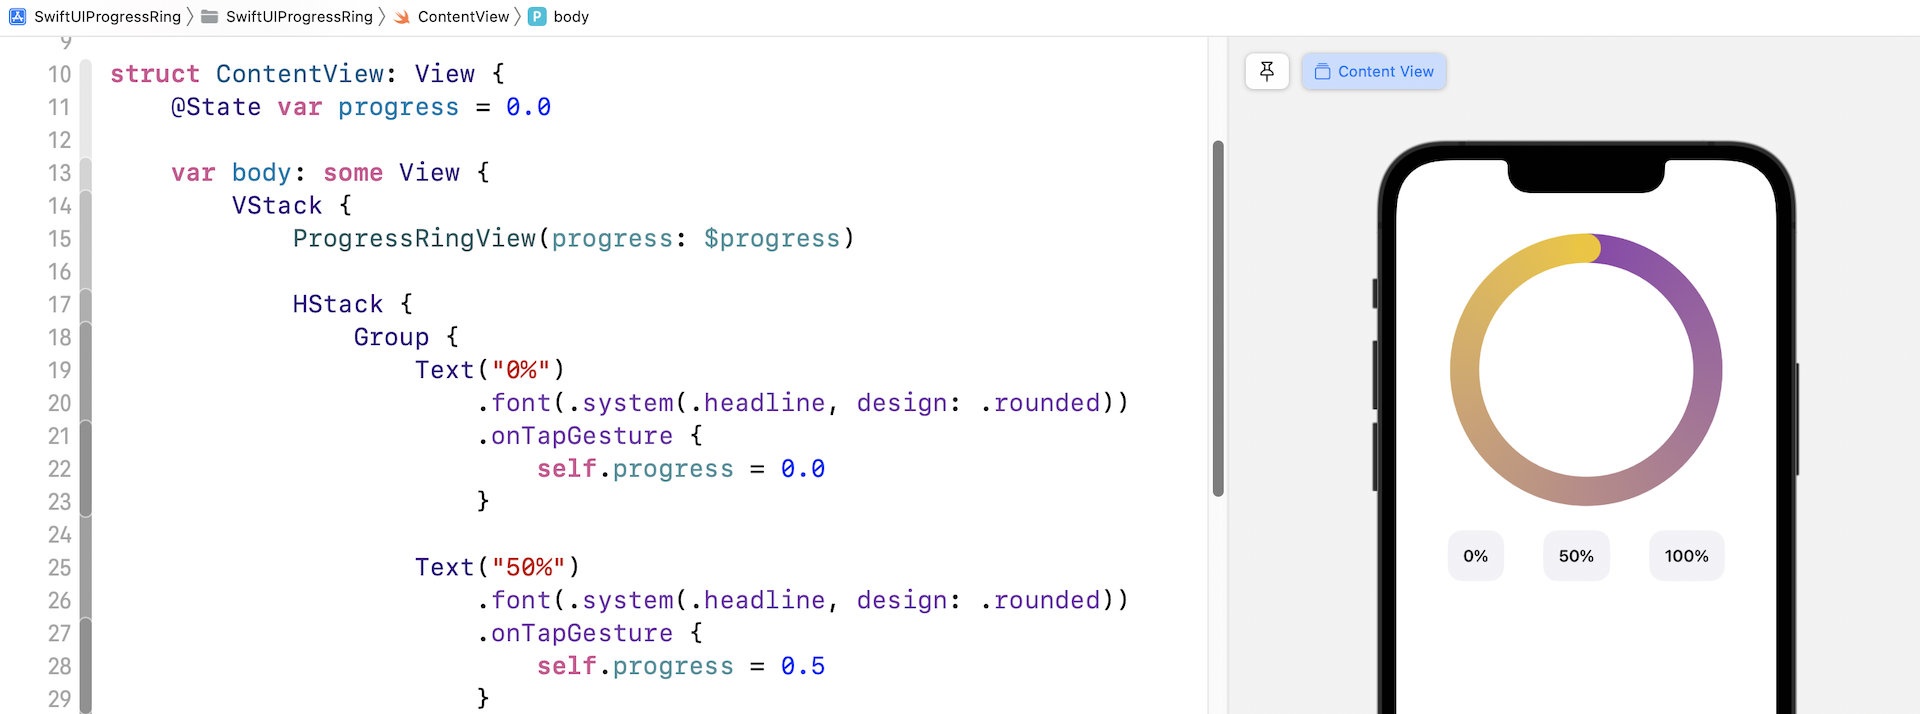Click ProgressRingView in the code editor
Screen dimensions: 1920x714
(x=414, y=239)
